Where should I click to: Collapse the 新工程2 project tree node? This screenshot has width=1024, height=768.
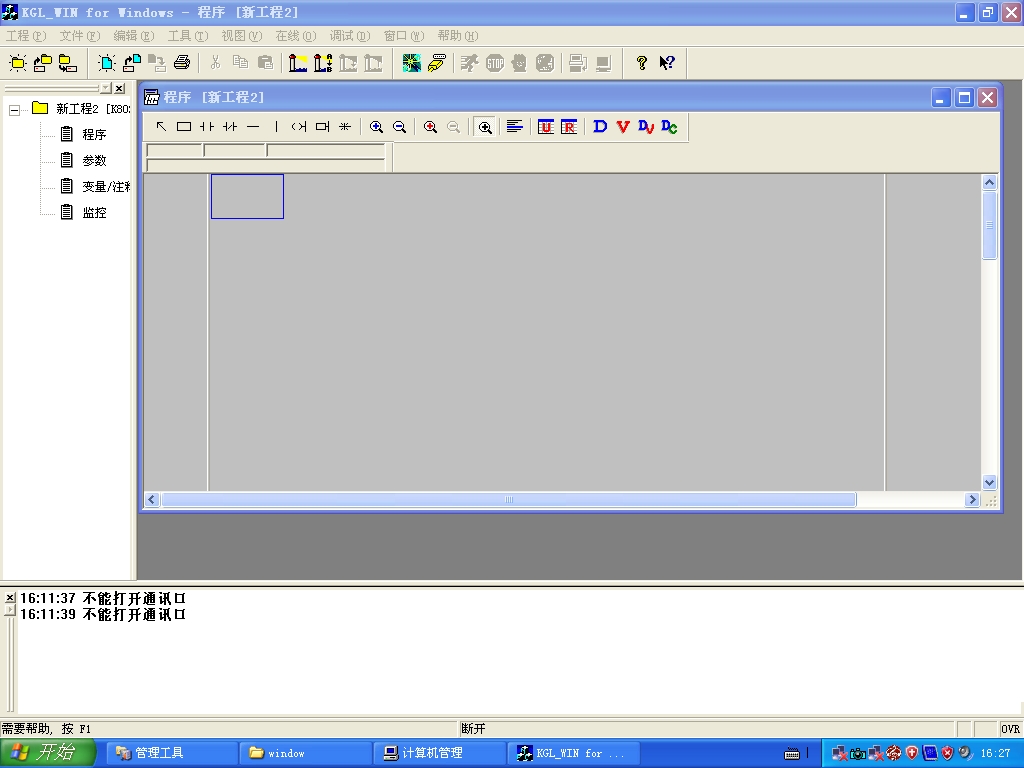[x=14, y=110]
